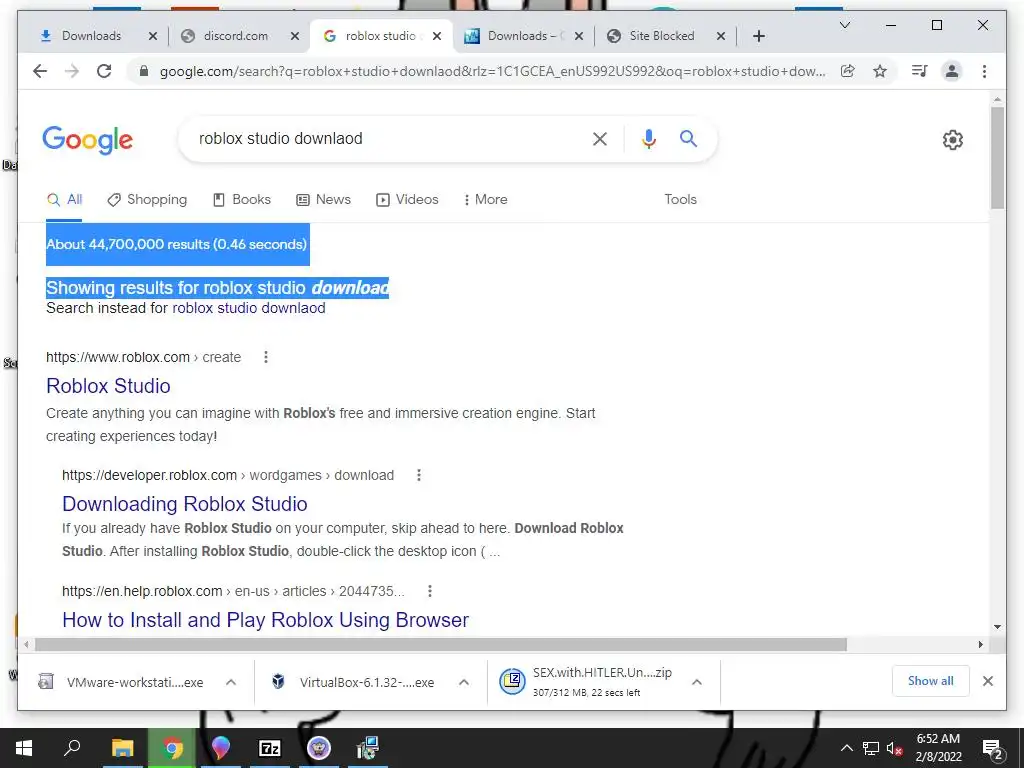
Task: Close the discord.com tab
Action: pyautogui.click(x=295, y=36)
